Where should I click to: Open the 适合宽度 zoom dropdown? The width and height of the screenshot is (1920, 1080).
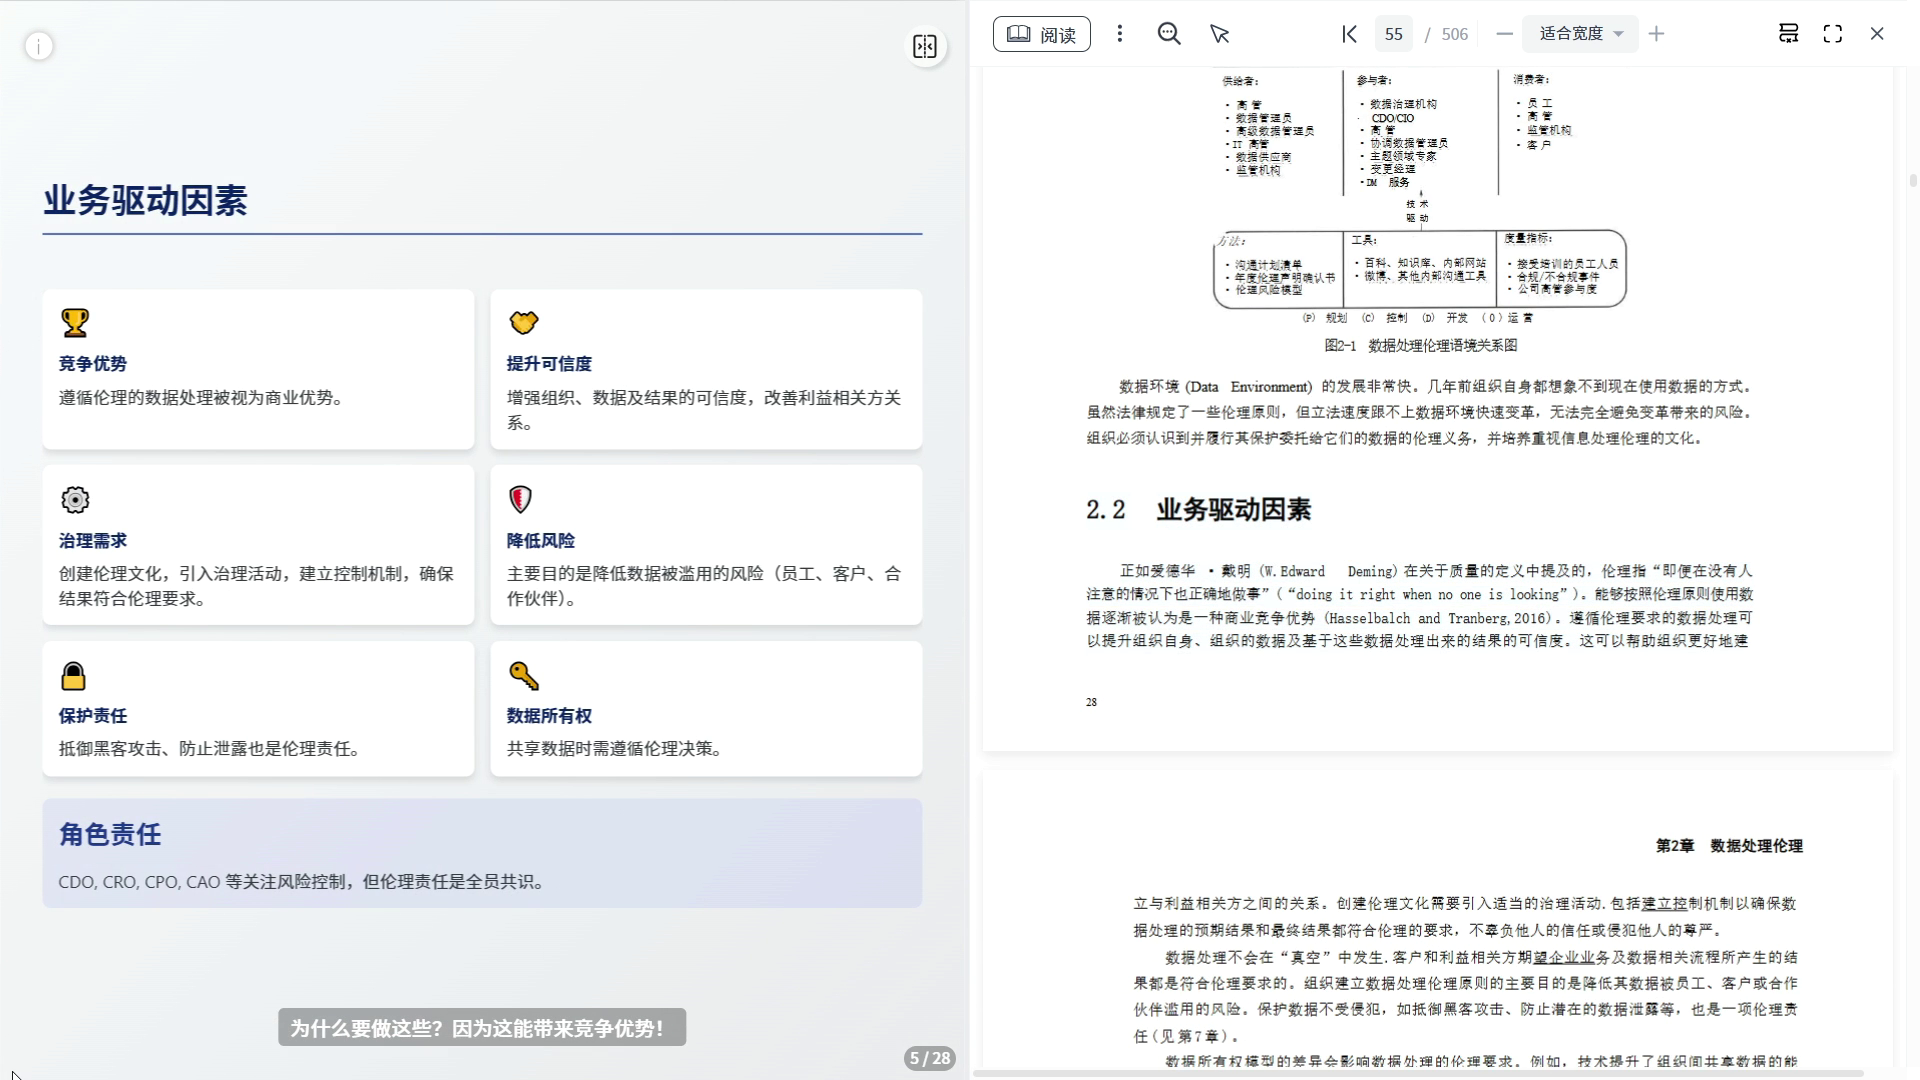[1570, 34]
